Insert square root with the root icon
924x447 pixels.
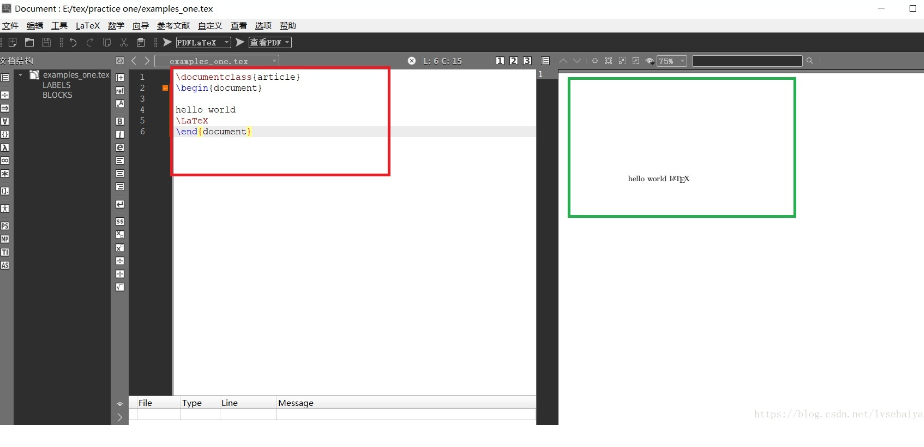click(120, 287)
